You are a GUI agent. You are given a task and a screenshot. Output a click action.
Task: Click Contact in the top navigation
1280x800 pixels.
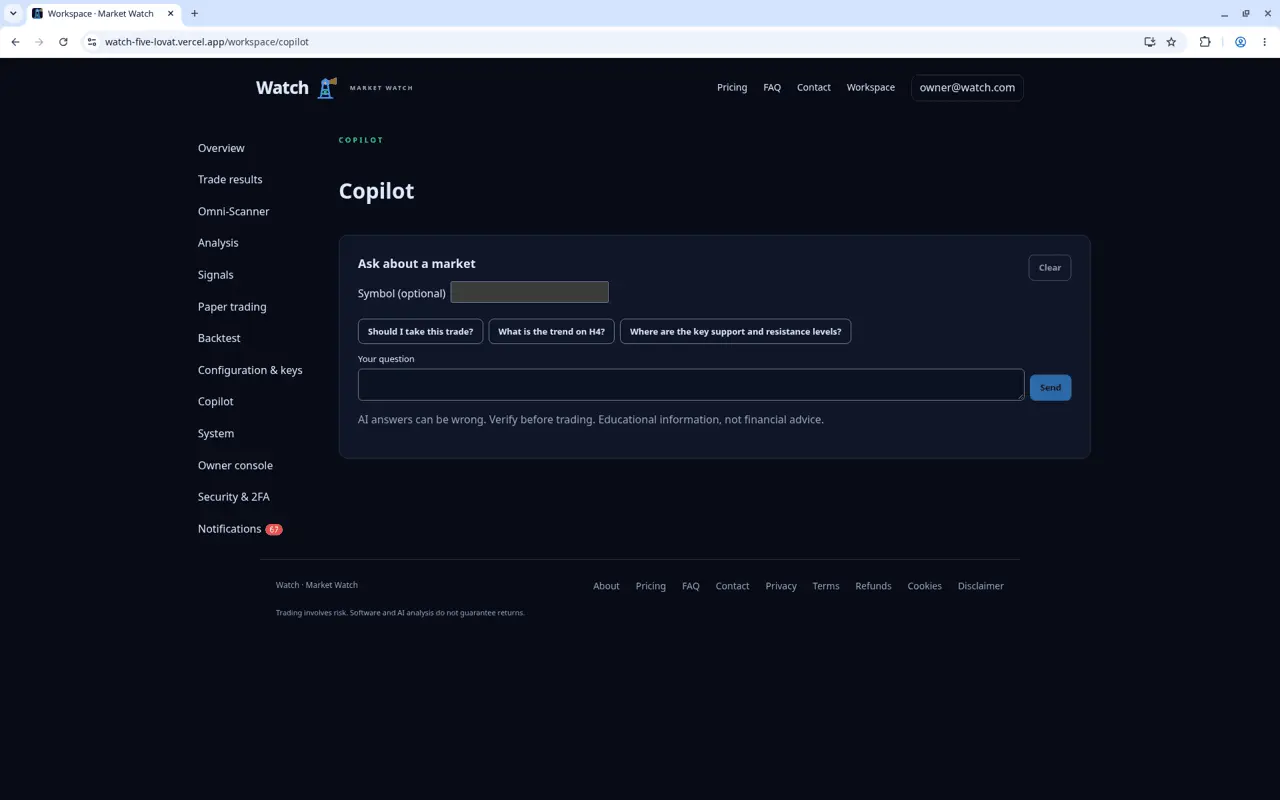tap(814, 87)
